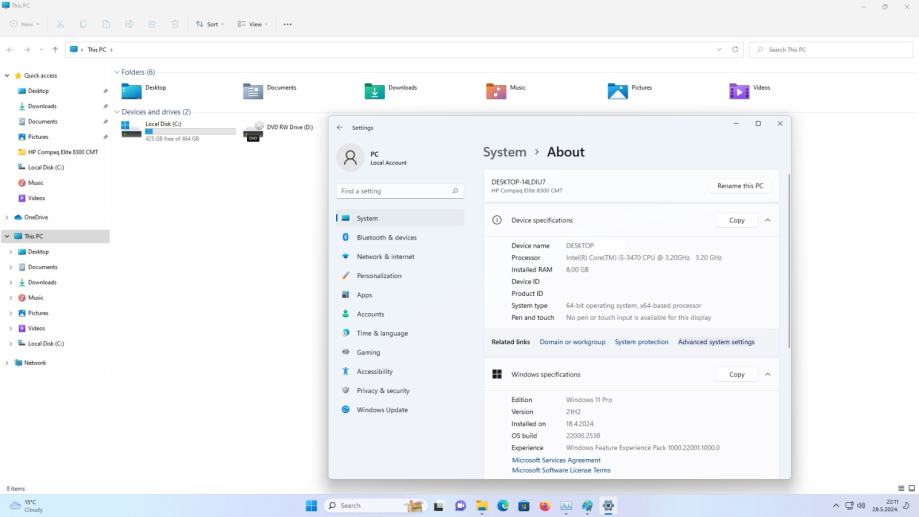Image resolution: width=919 pixels, height=517 pixels.
Task: Select the Pictures folder icon in Folders
Action: [618, 91]
